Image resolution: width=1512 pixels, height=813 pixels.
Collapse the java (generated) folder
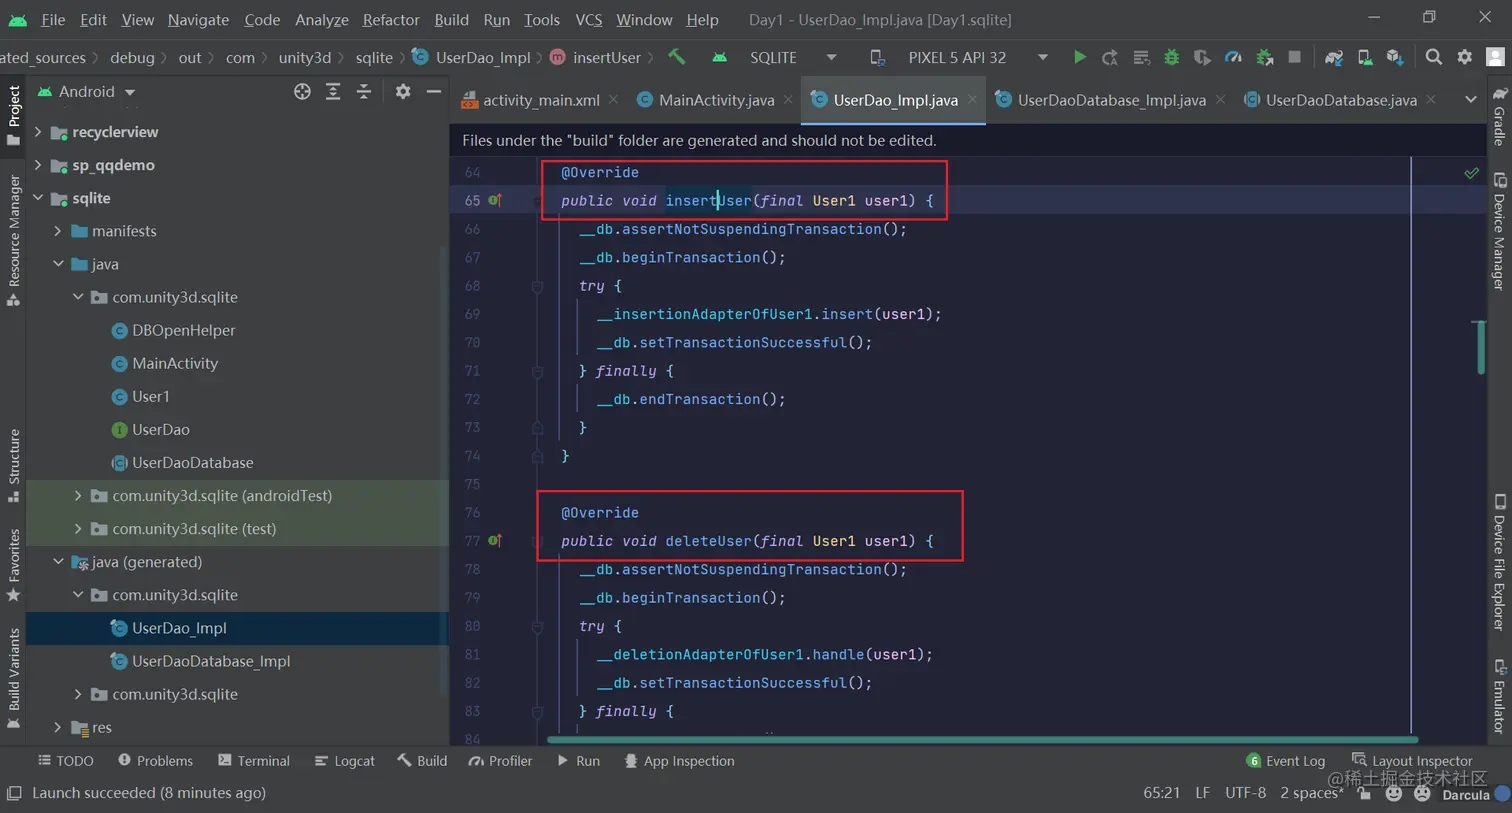(x=58, y=562)
